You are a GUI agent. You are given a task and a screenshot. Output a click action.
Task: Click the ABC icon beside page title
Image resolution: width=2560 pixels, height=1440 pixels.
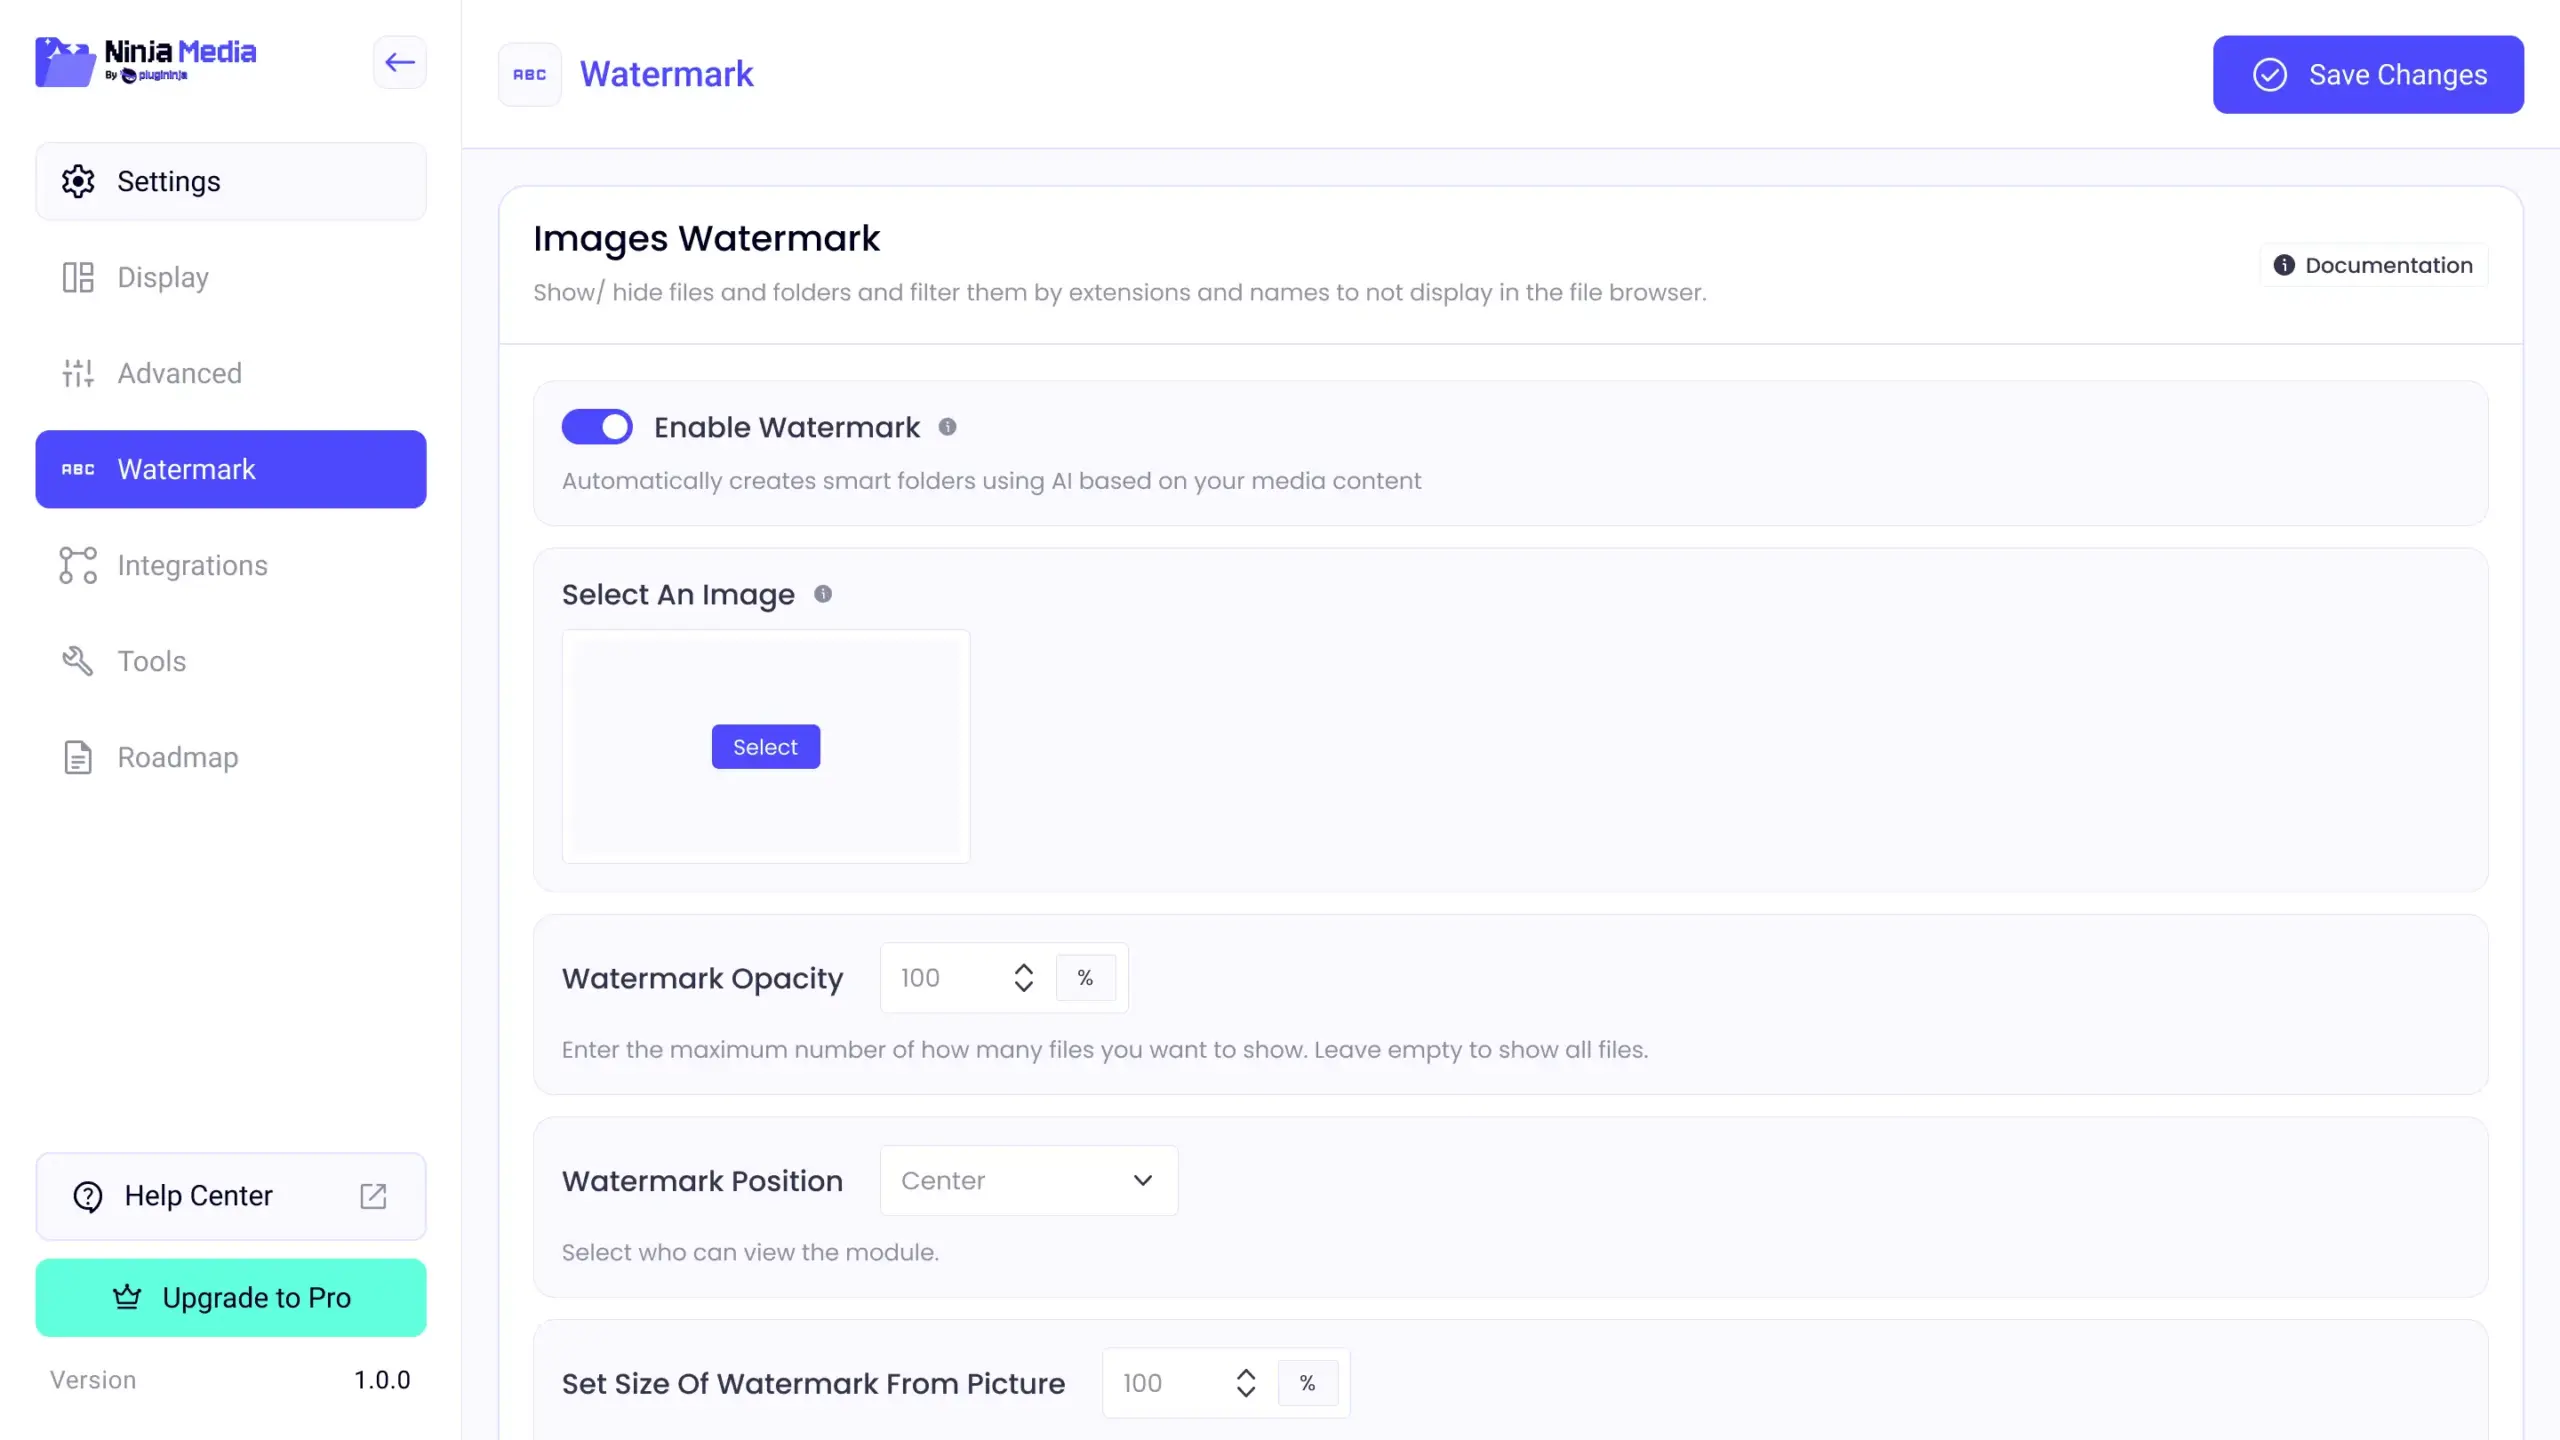tap(530, 74)
